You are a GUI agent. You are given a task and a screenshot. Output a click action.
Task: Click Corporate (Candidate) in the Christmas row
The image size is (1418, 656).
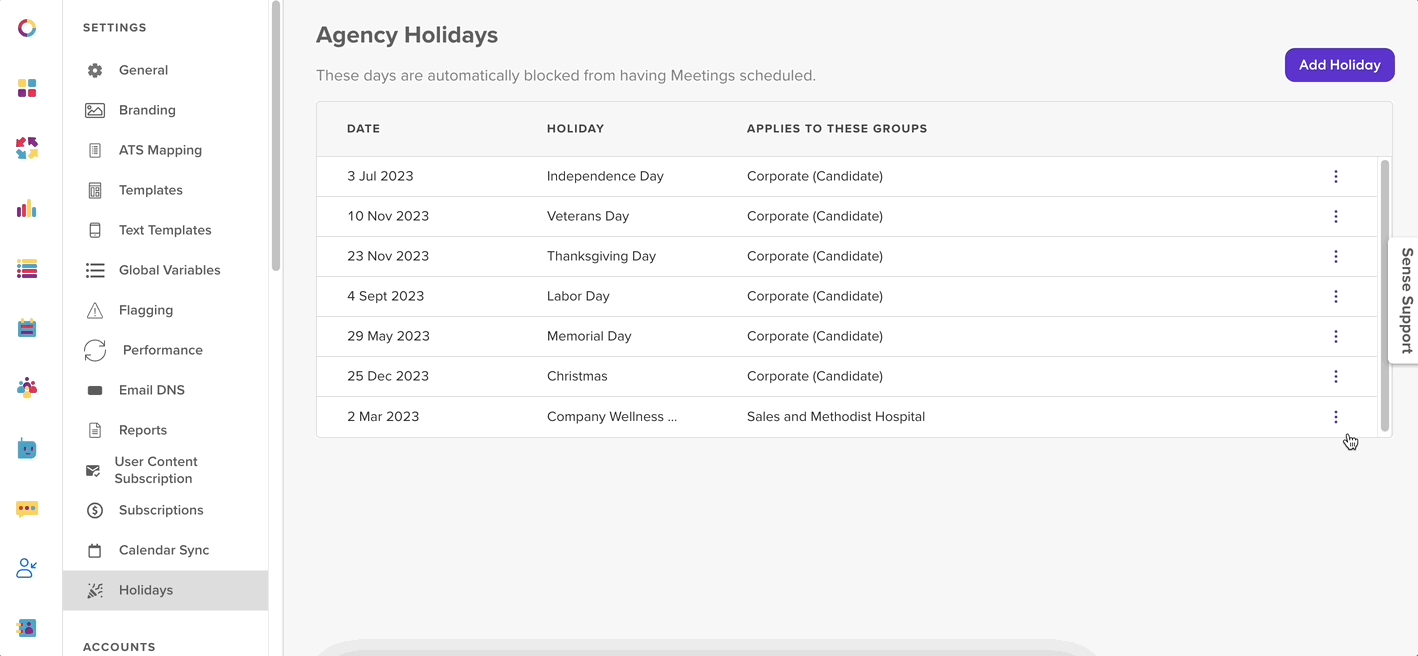coord(815,376)
